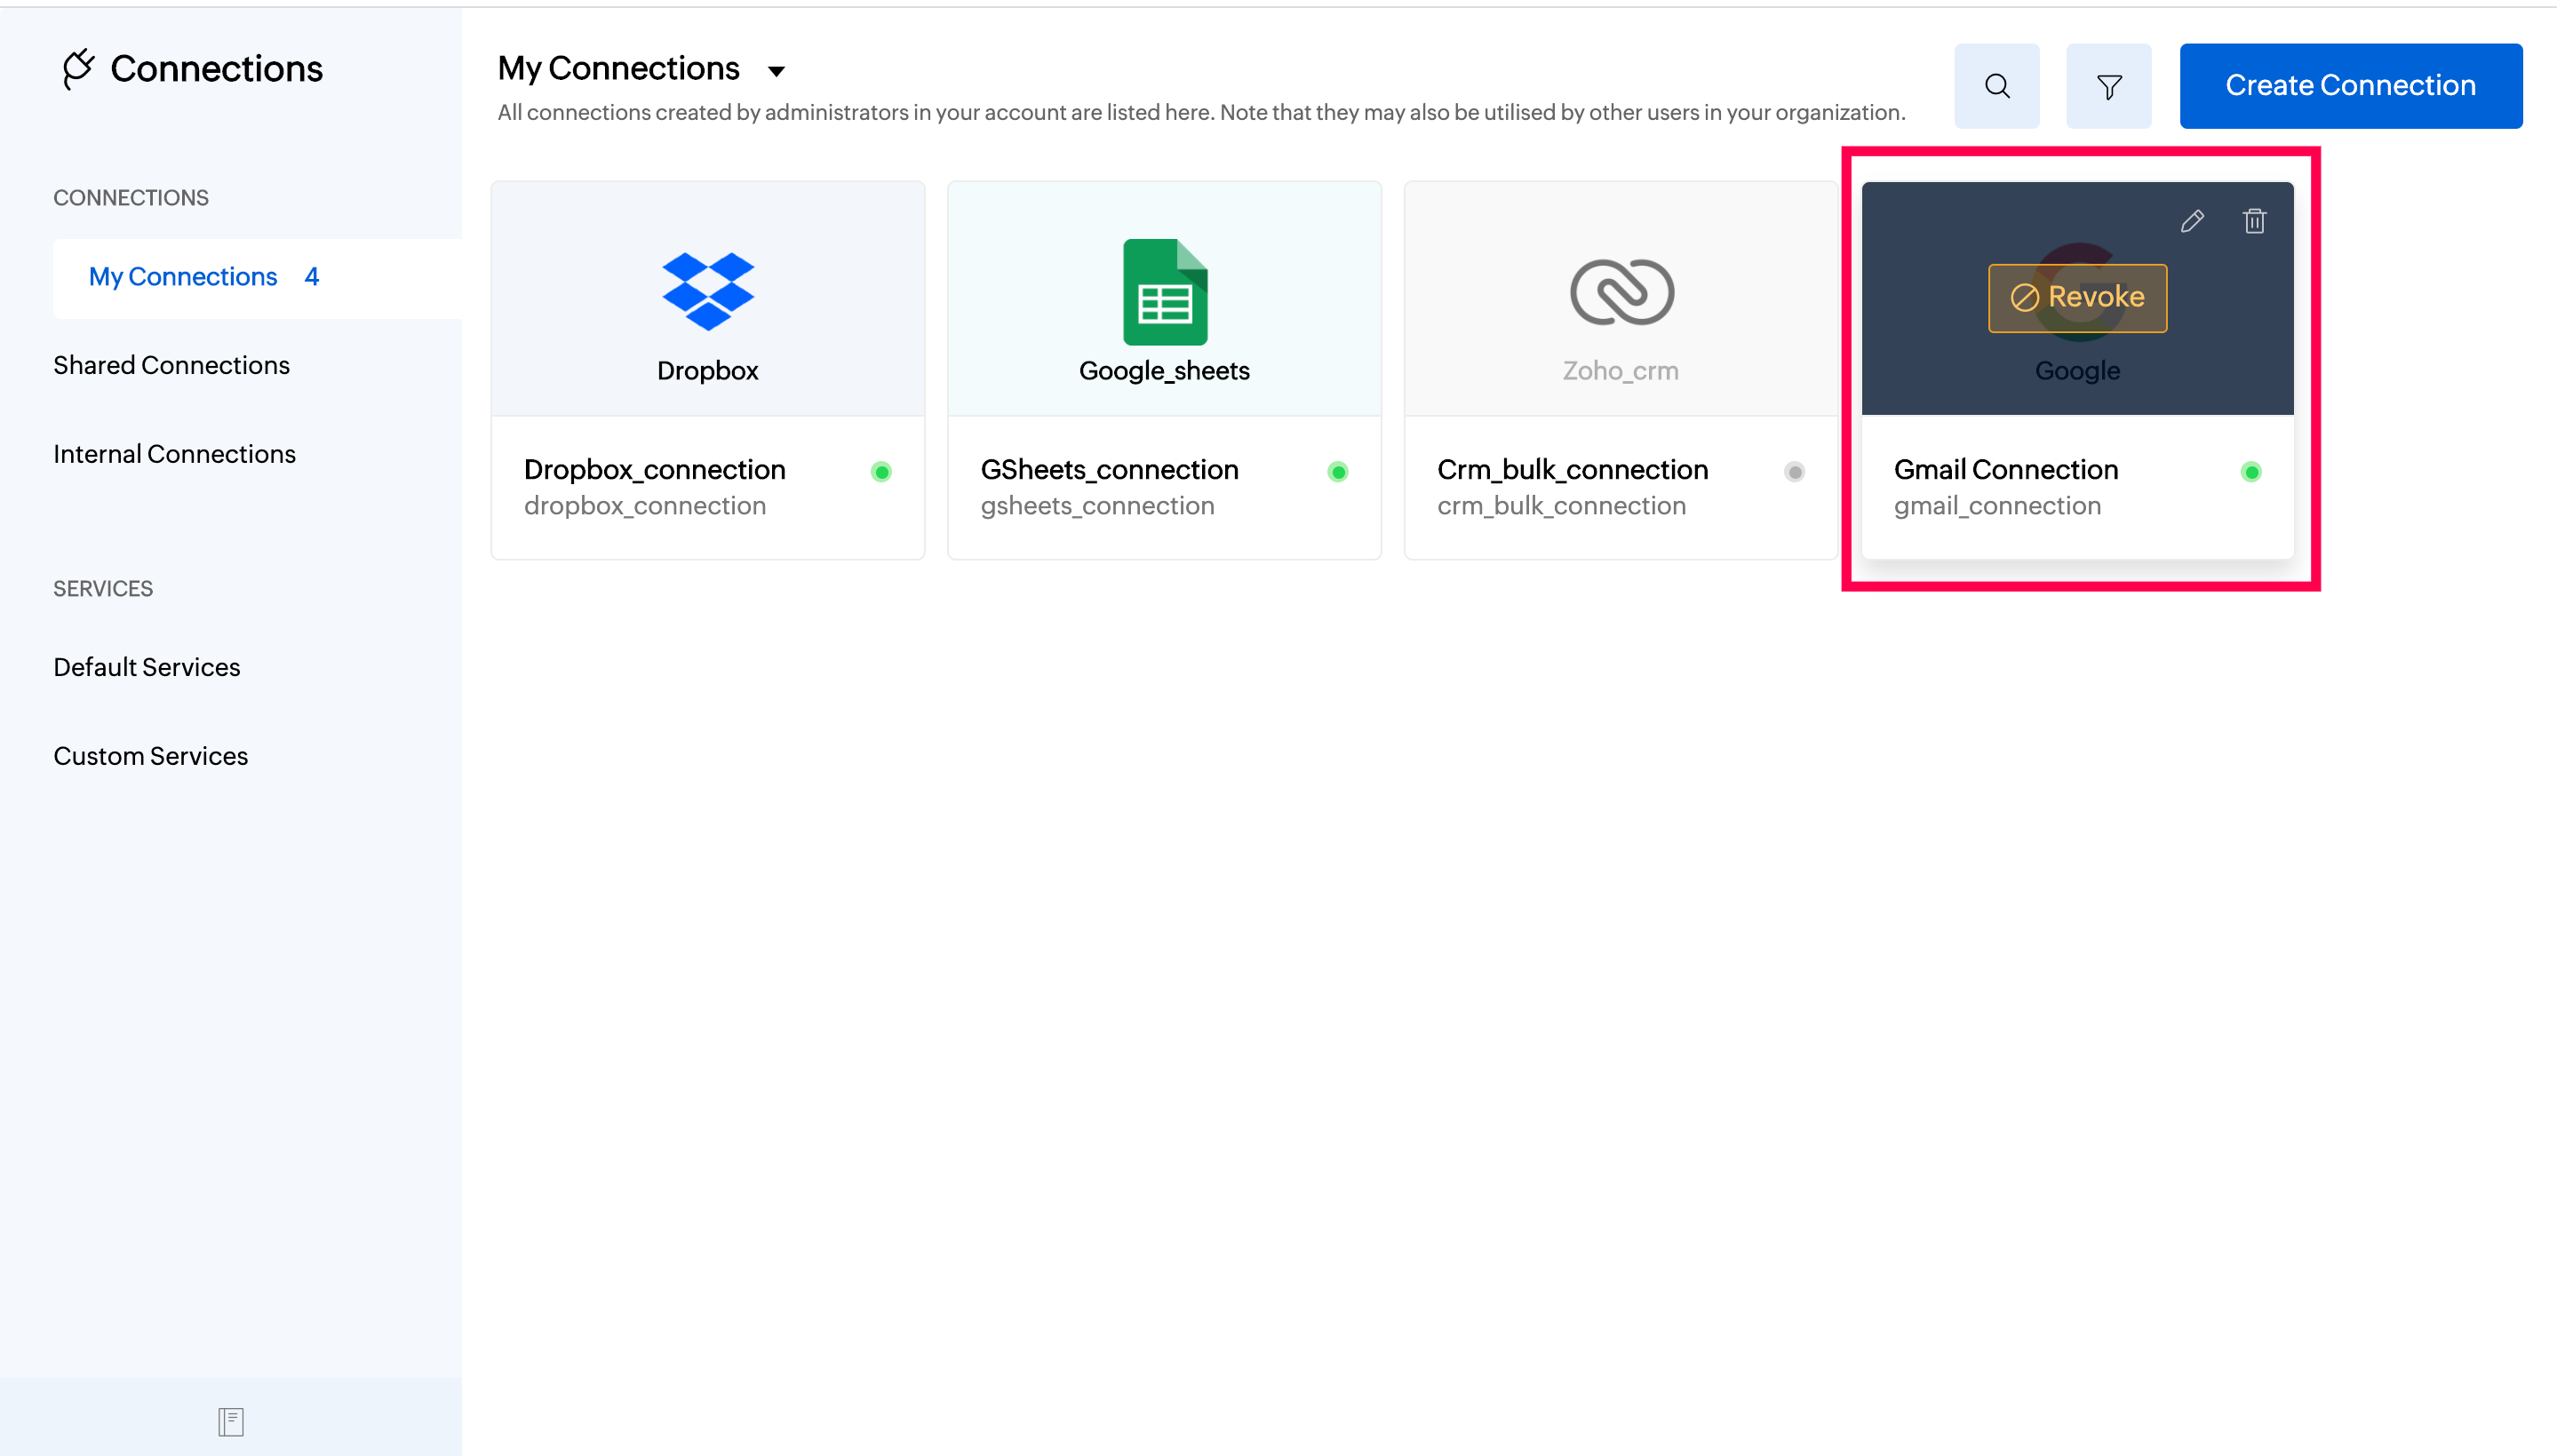
Task: Delete Gmail Connection using trash icon
Action: (2253, 221)
